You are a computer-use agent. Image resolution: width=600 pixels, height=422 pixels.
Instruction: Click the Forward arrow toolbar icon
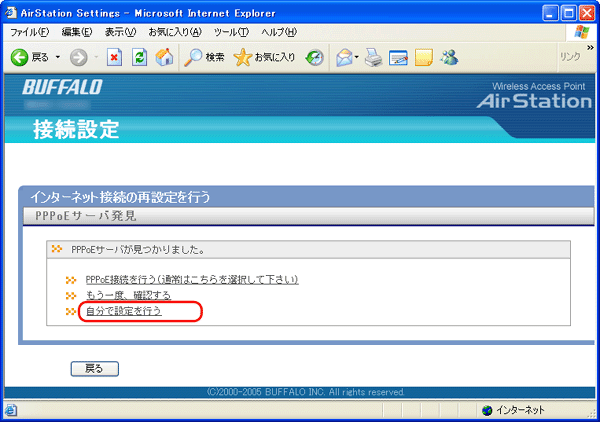pyautogui.click(x=79, y=57)
